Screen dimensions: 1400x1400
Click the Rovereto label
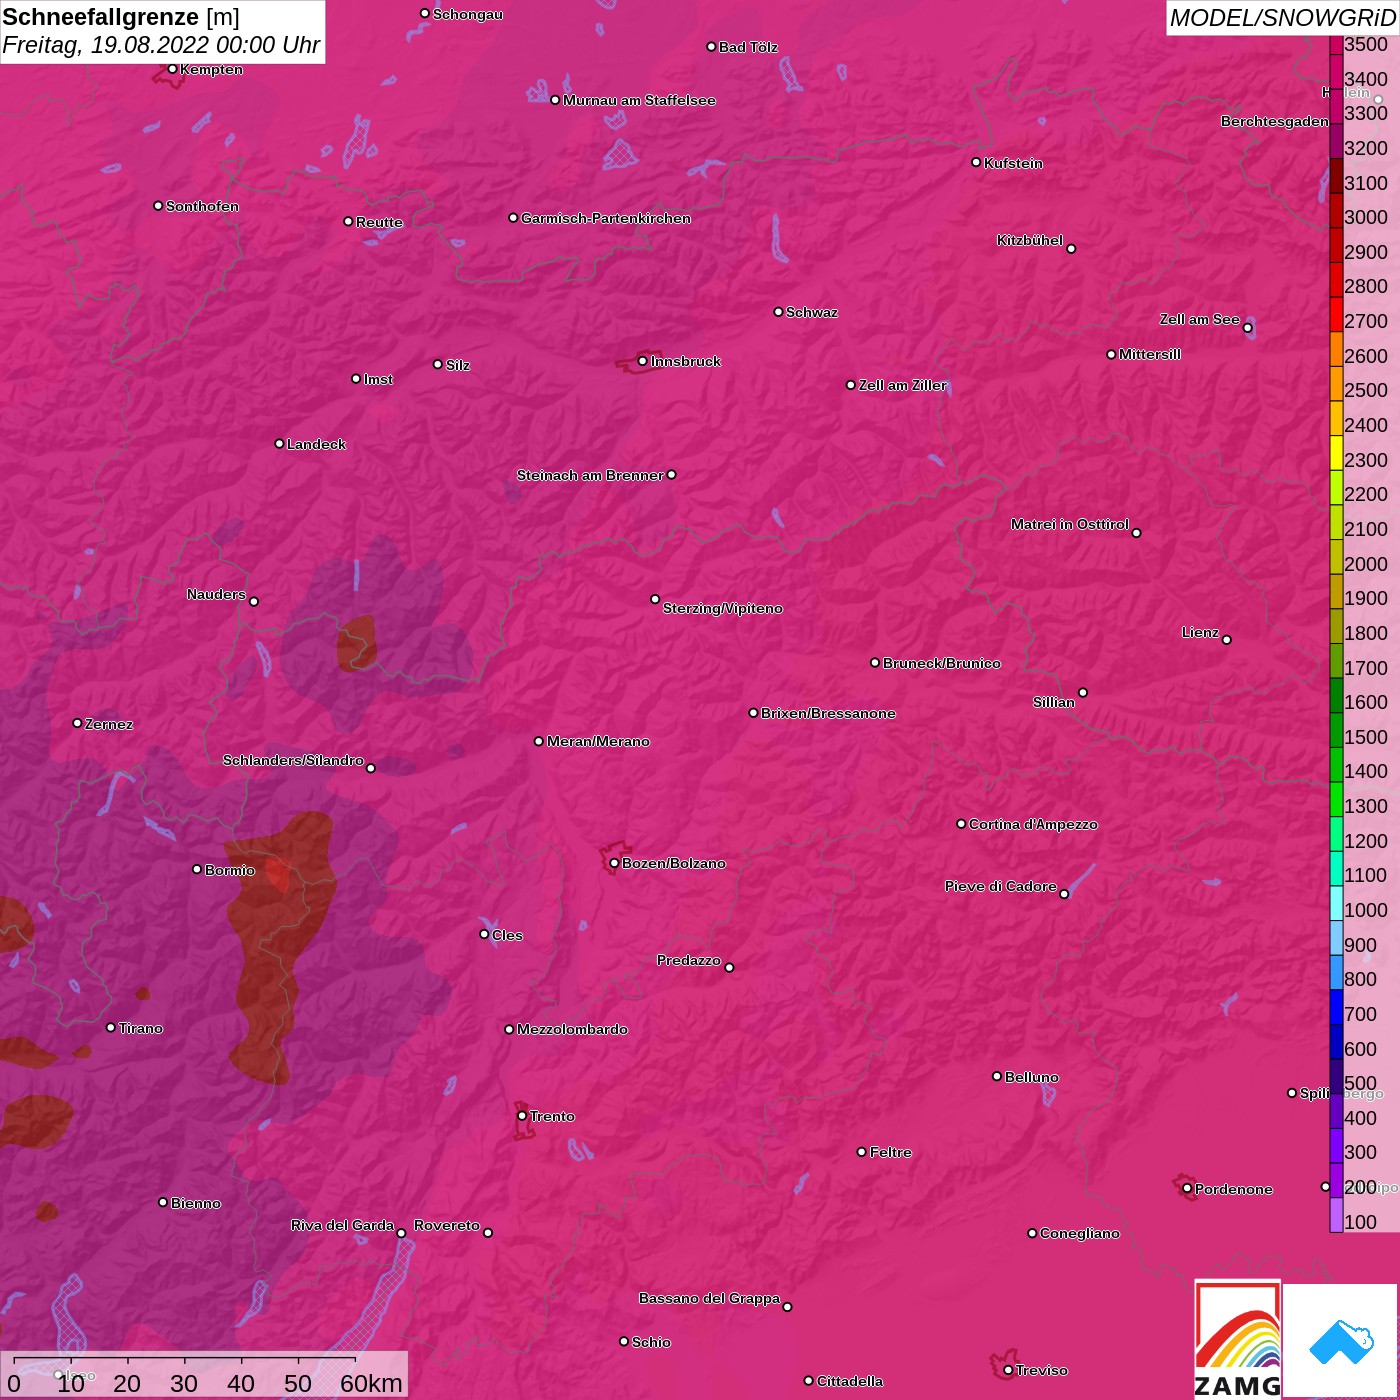click(447, 1225)
